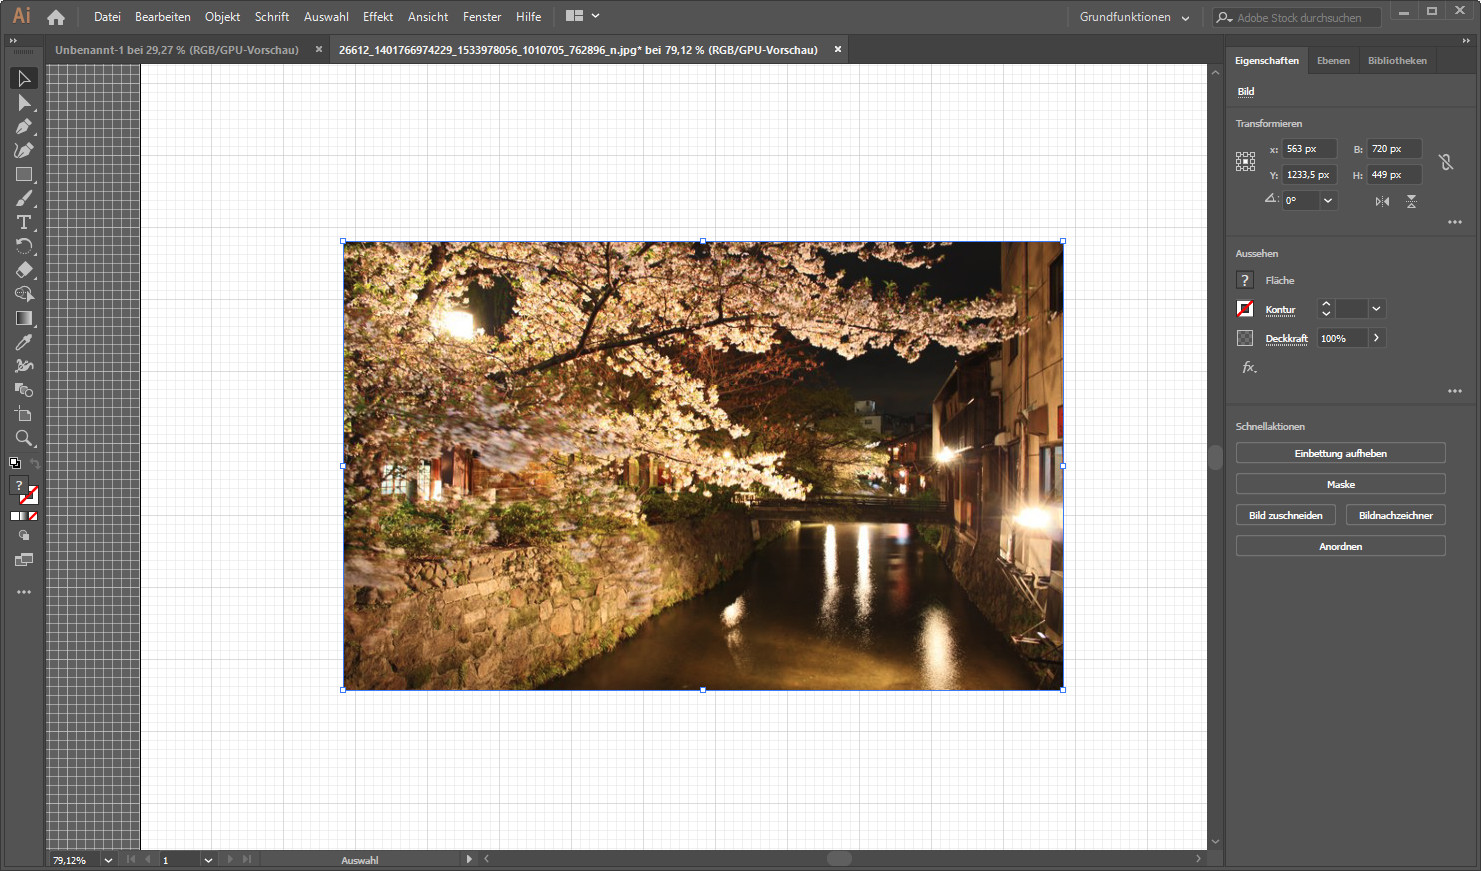Choose the Rectangle tool
This screenshot has width=1481, height=871.
24,175
